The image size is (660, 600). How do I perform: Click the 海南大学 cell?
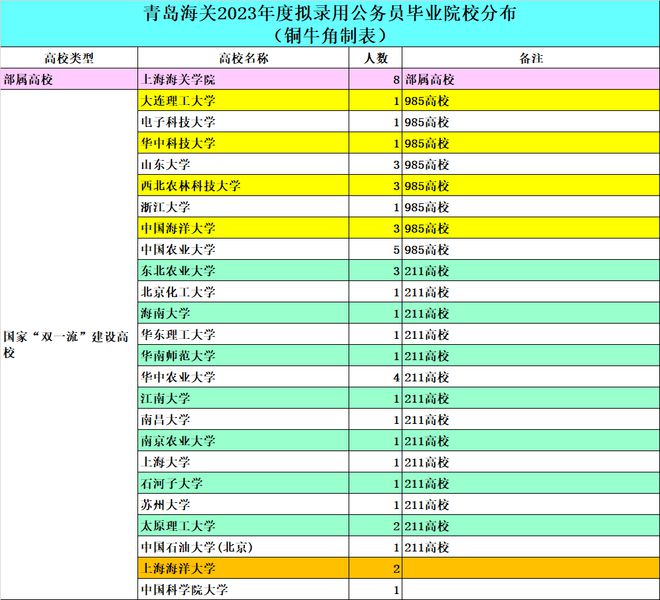[x=243, y=313]
